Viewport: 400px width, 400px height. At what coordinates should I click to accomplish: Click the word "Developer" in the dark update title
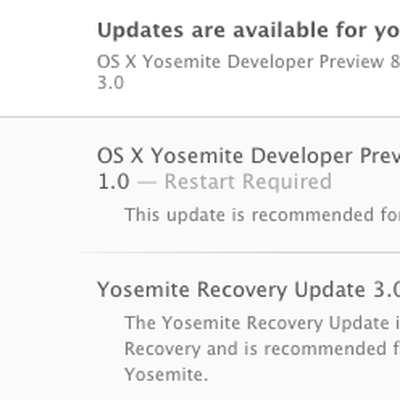tap(301, 157)
